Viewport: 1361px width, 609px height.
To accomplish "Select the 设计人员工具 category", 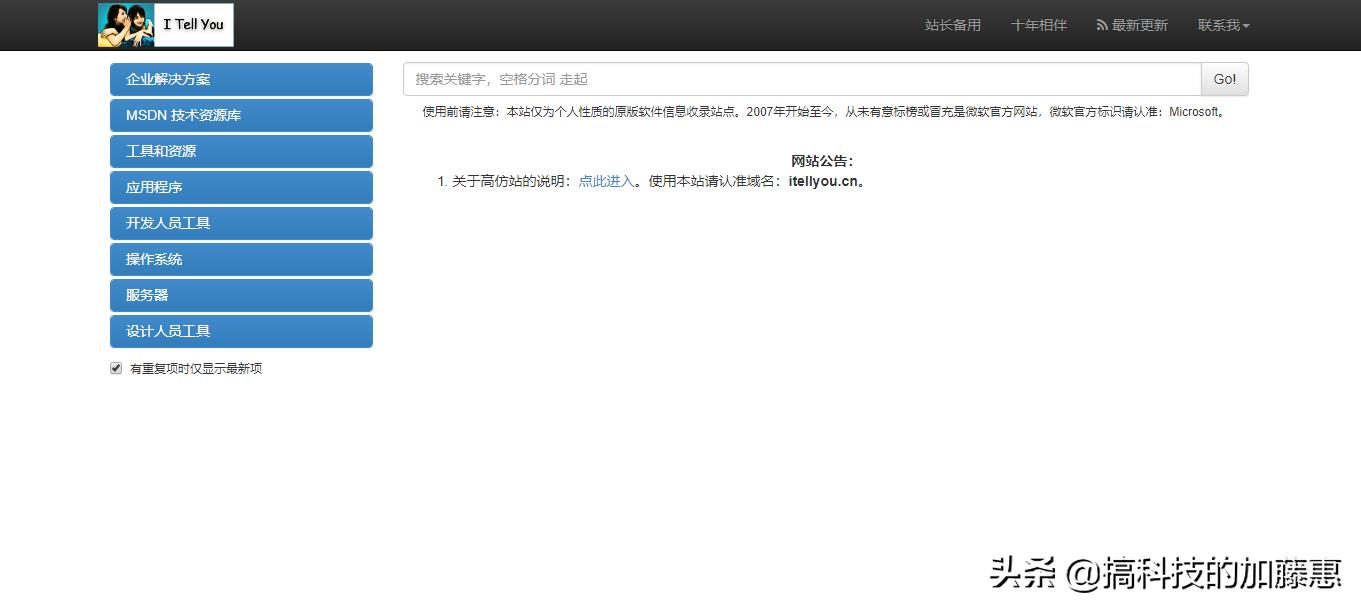I will click(x=240, y=331).
